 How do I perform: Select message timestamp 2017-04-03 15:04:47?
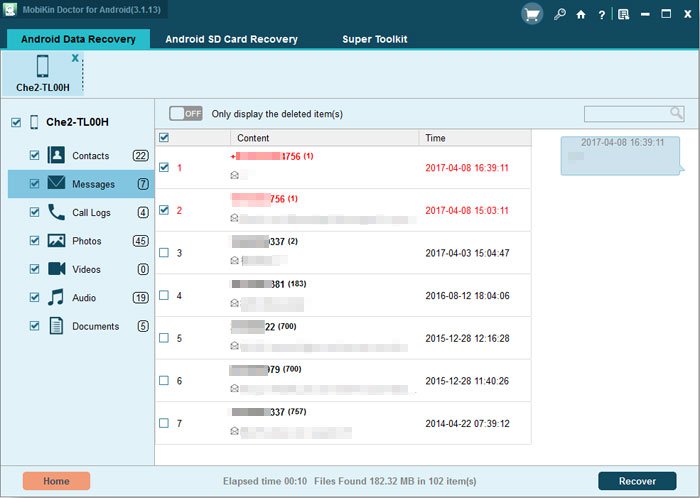[x=467, y=253]
